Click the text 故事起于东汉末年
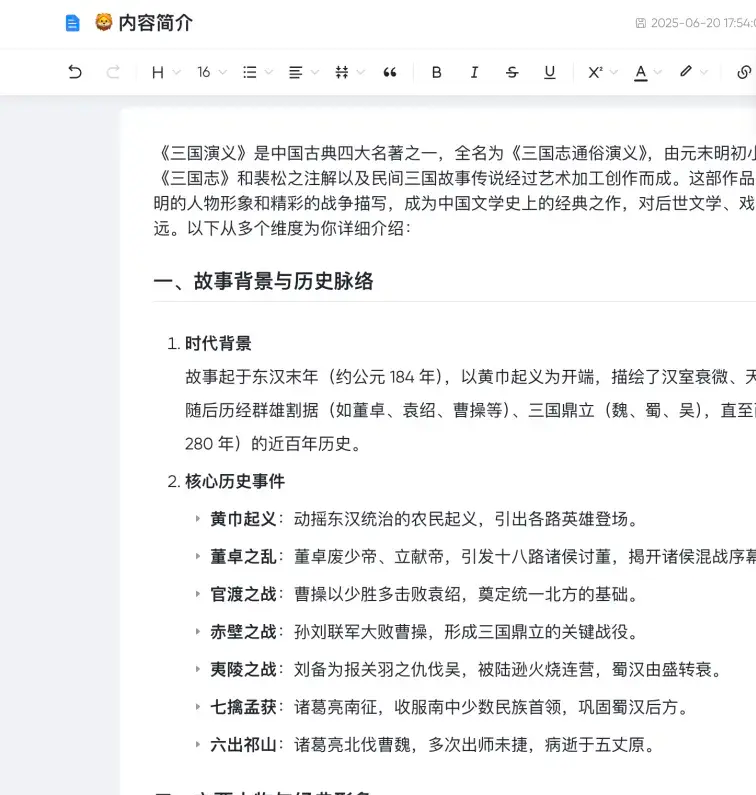The image size is (756, 795). coord(251,377)
